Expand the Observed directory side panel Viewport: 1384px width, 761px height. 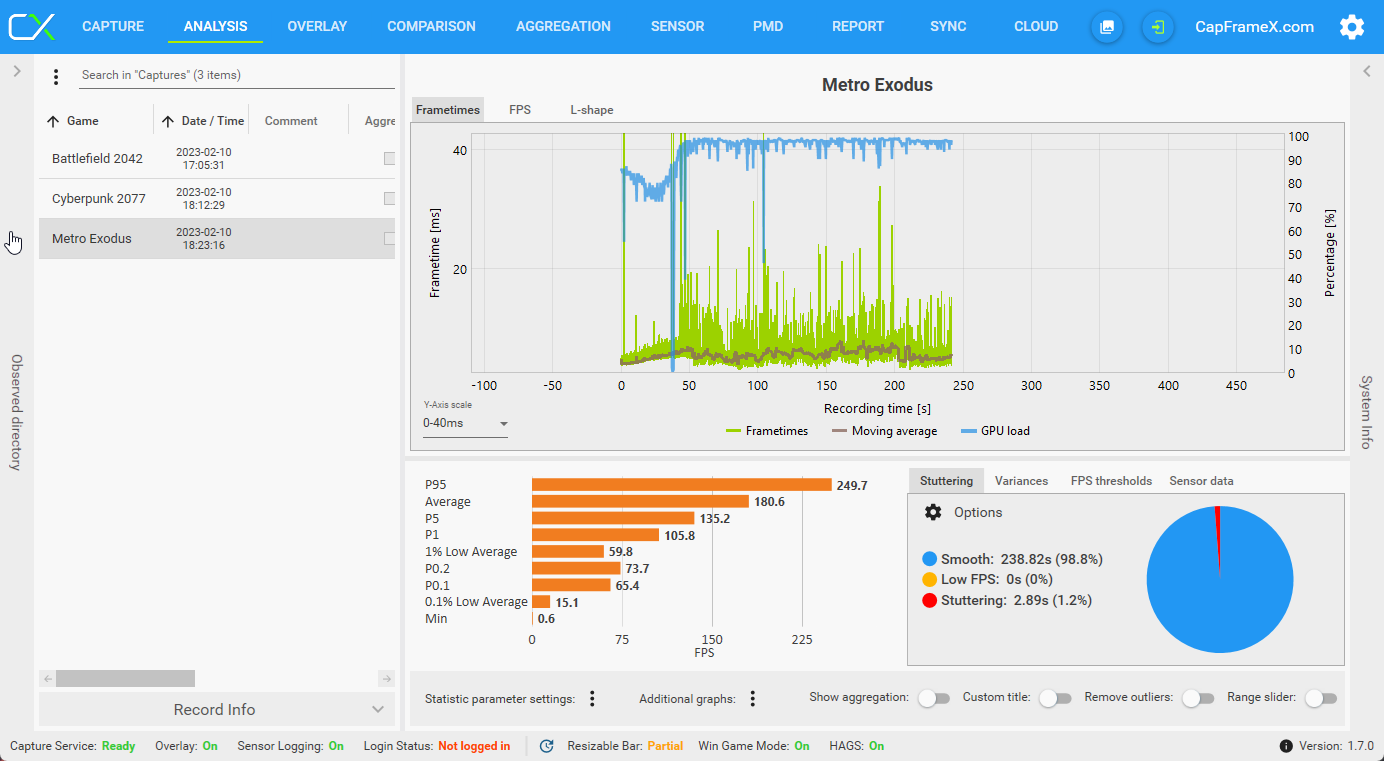(x=16, y=71)
